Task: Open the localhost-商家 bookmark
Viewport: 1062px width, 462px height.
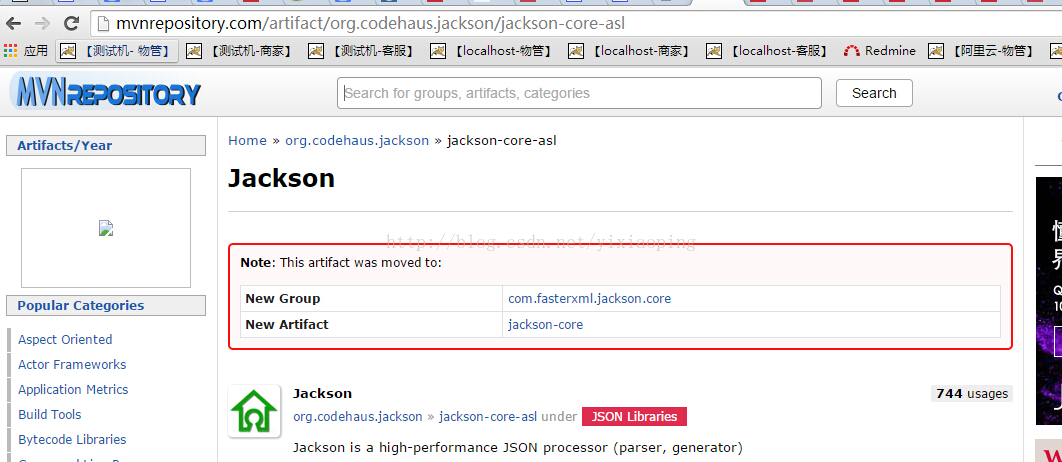Action: [x=630, y=51]
